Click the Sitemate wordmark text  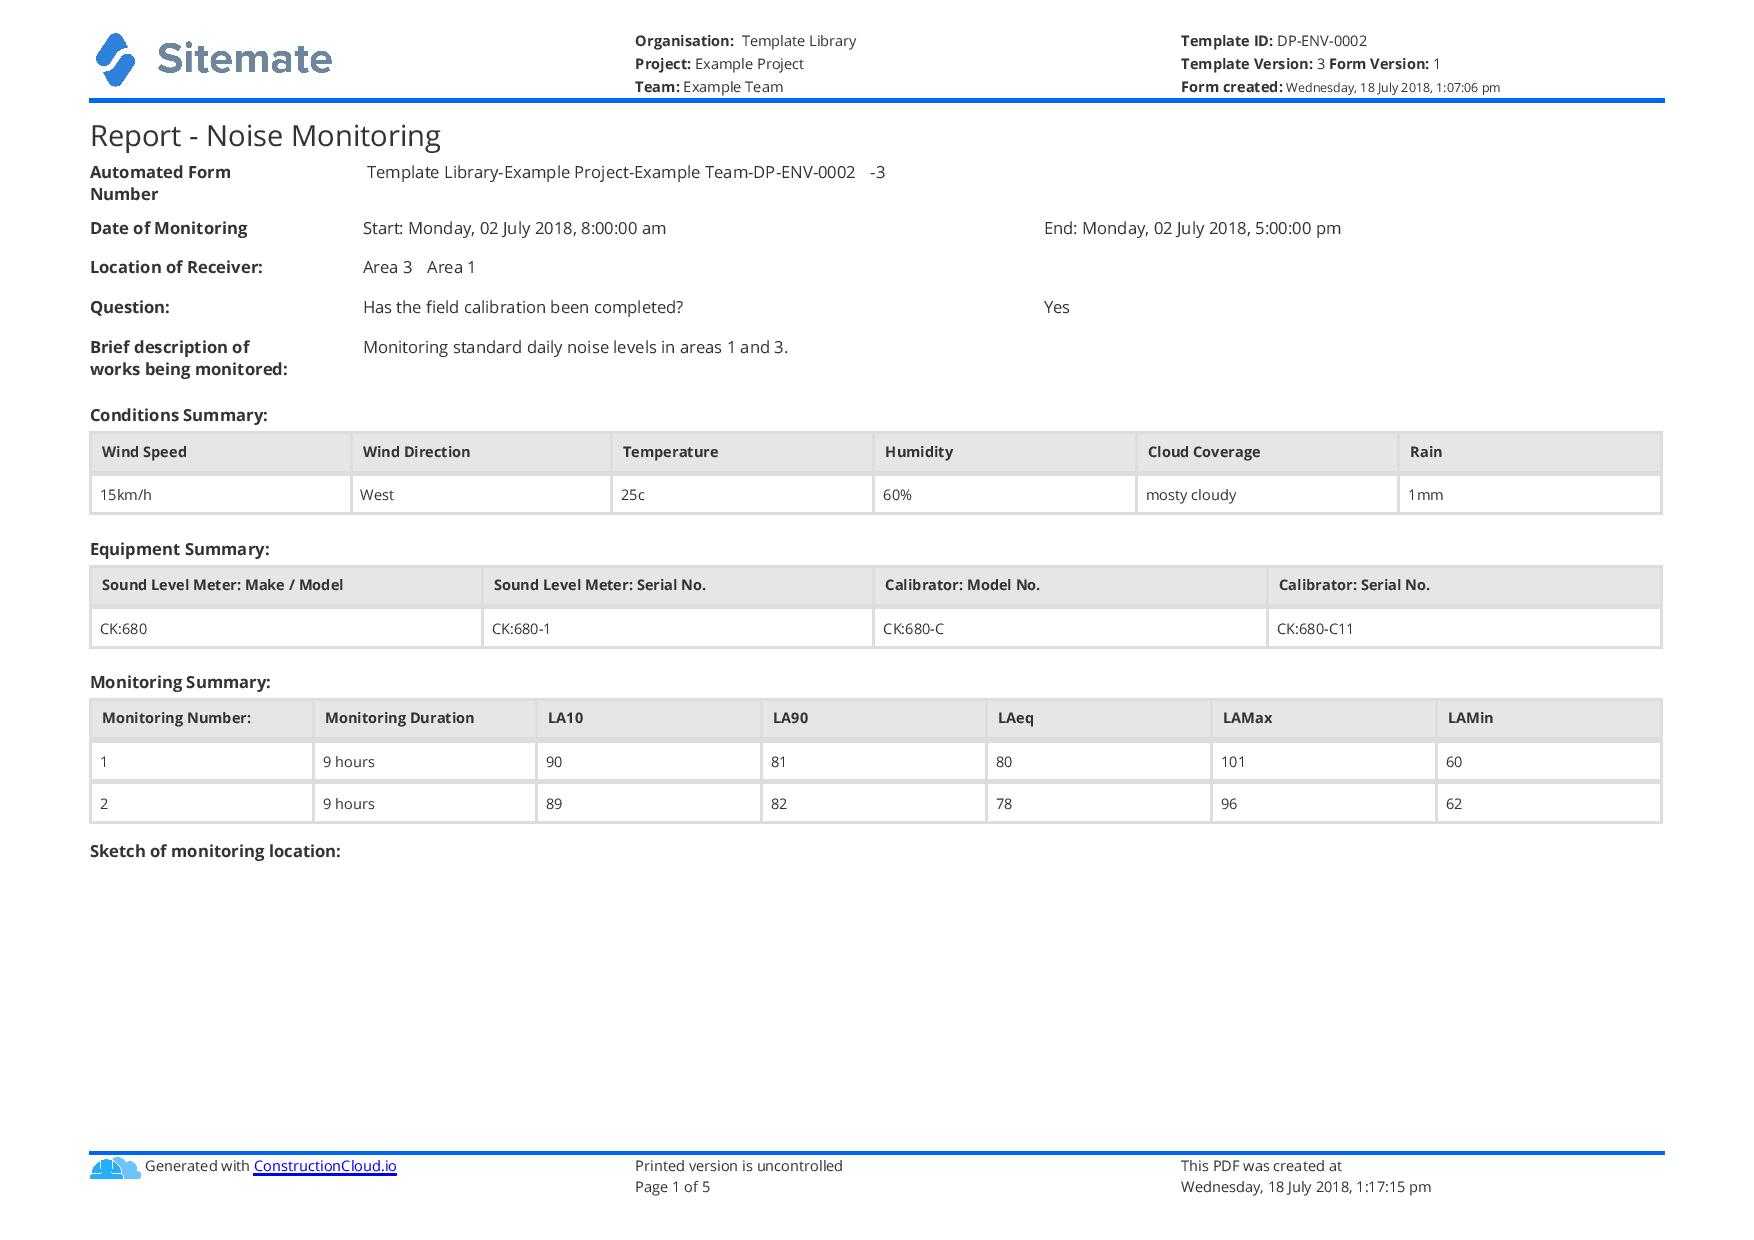[x=244, y=59]
